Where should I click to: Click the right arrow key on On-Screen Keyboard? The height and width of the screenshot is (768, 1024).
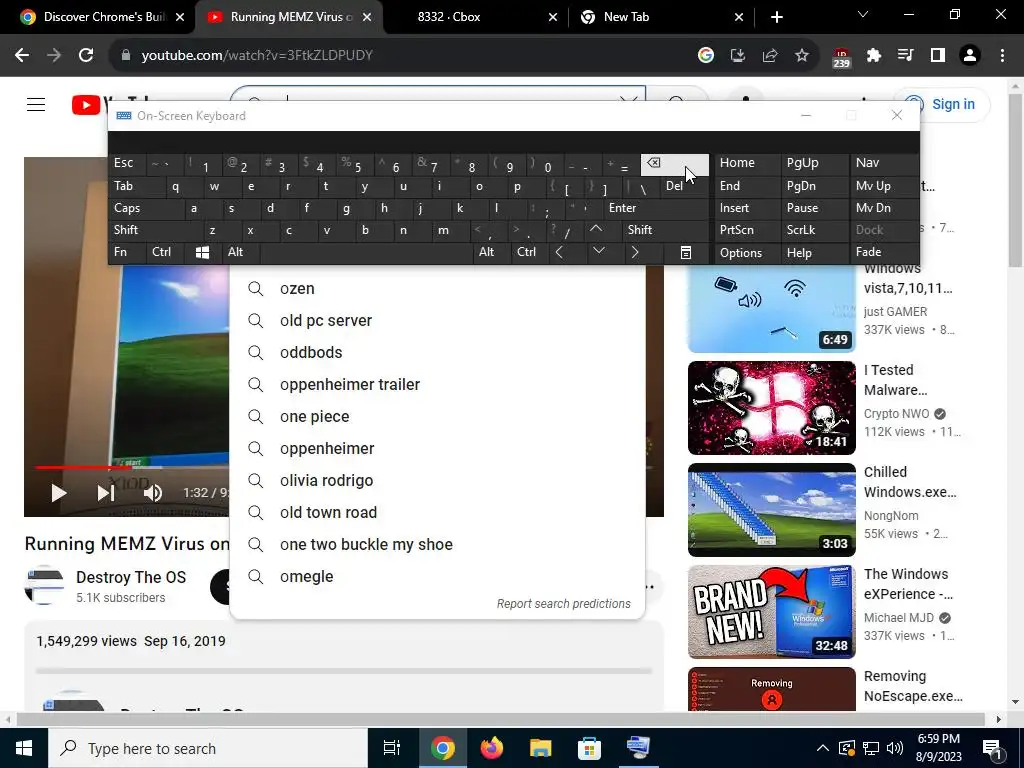(x=635, y=253)
